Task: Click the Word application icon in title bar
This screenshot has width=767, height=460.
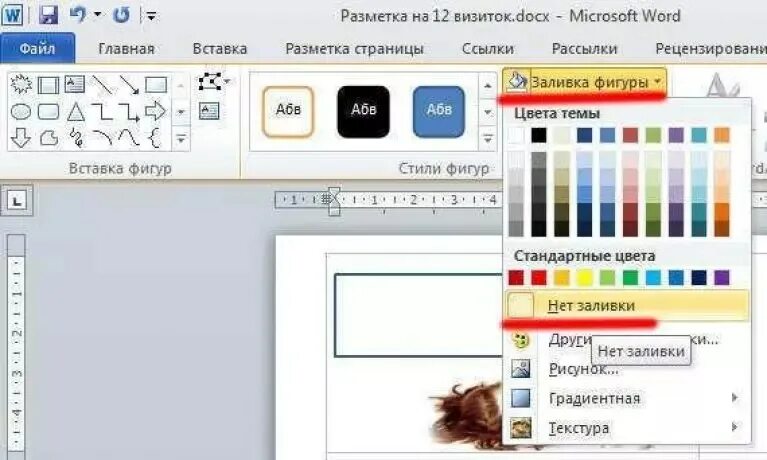Action: (12, 15)
